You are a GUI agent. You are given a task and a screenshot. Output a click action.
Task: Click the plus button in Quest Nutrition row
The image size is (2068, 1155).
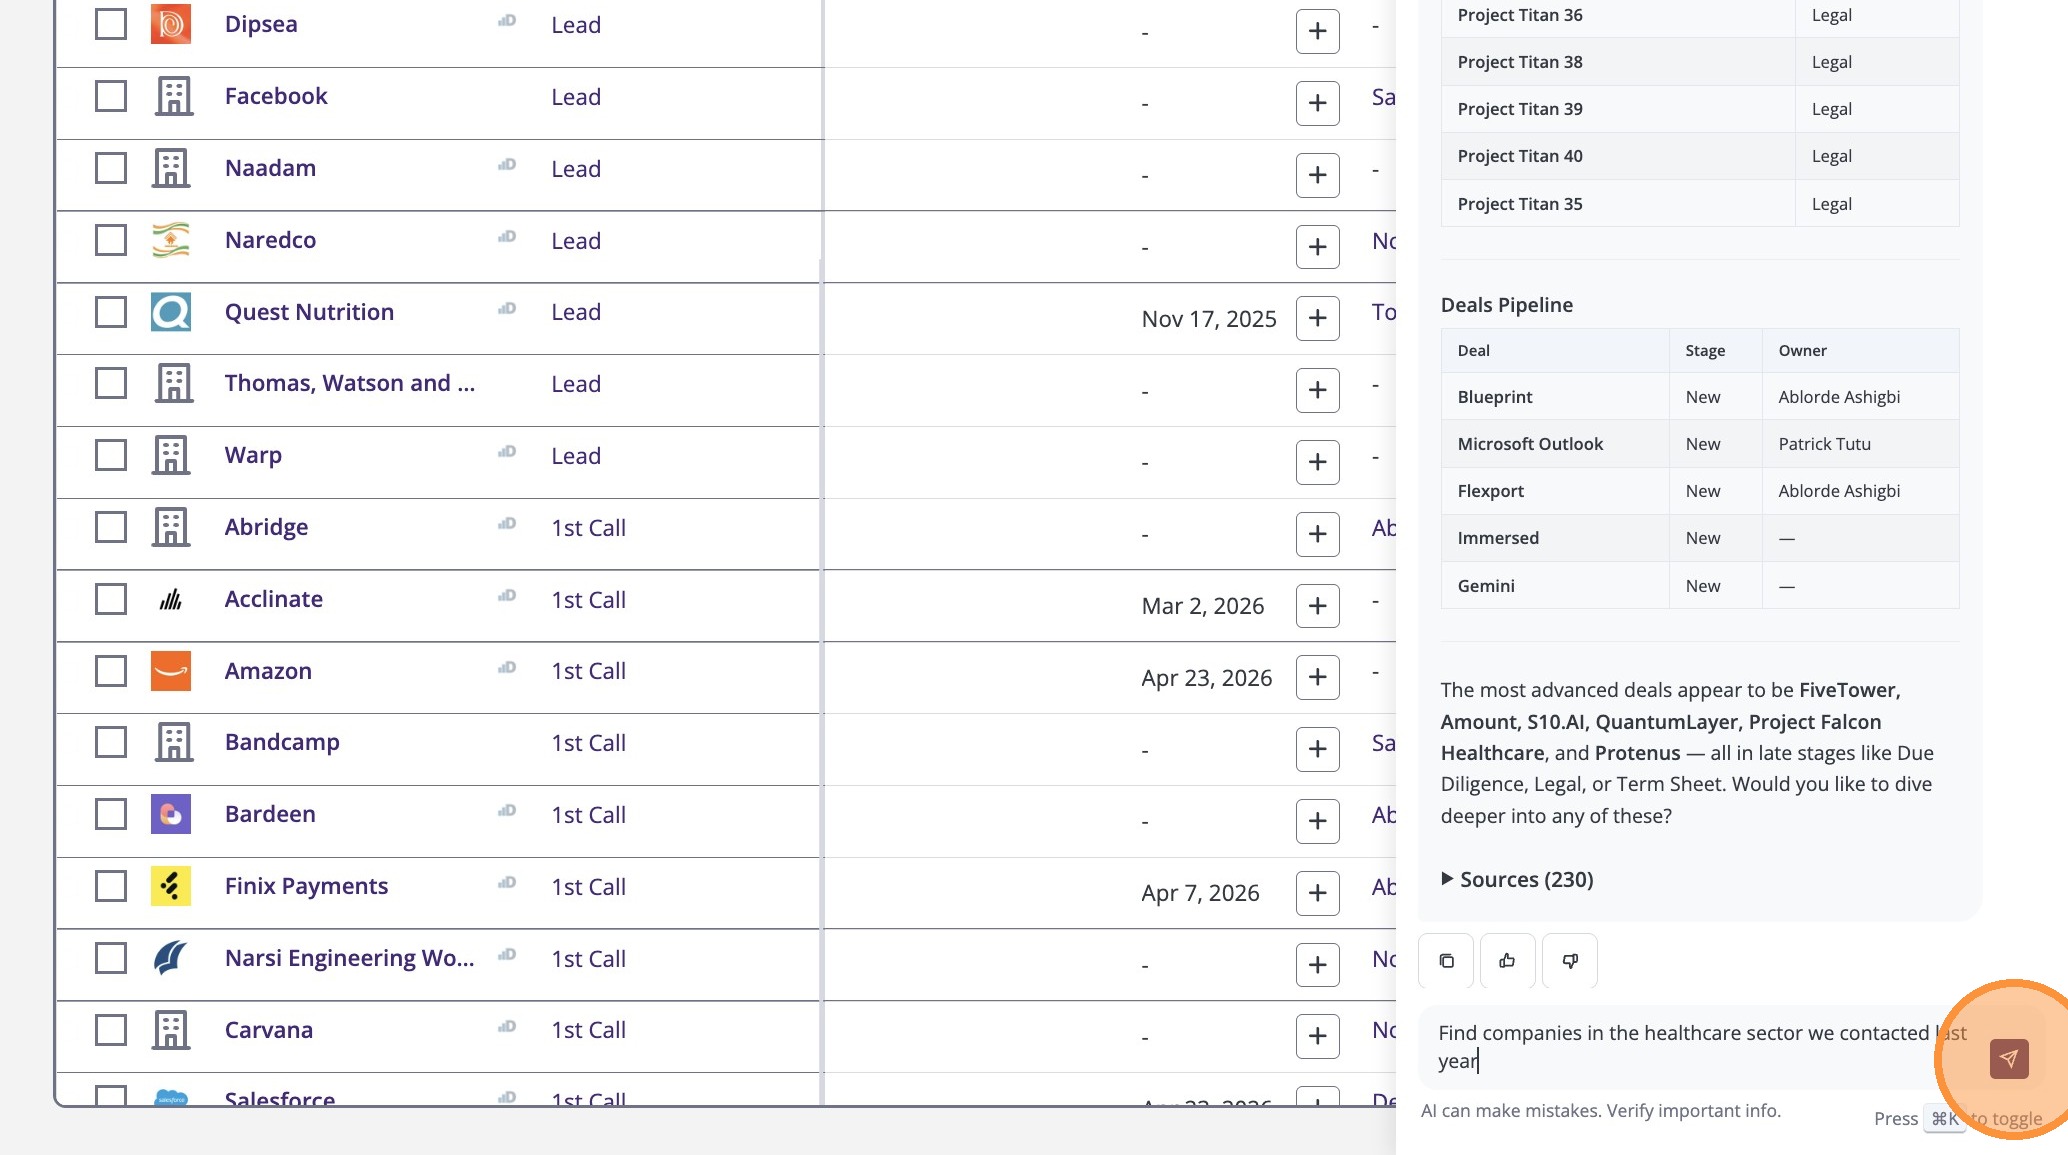point(1317,318)
